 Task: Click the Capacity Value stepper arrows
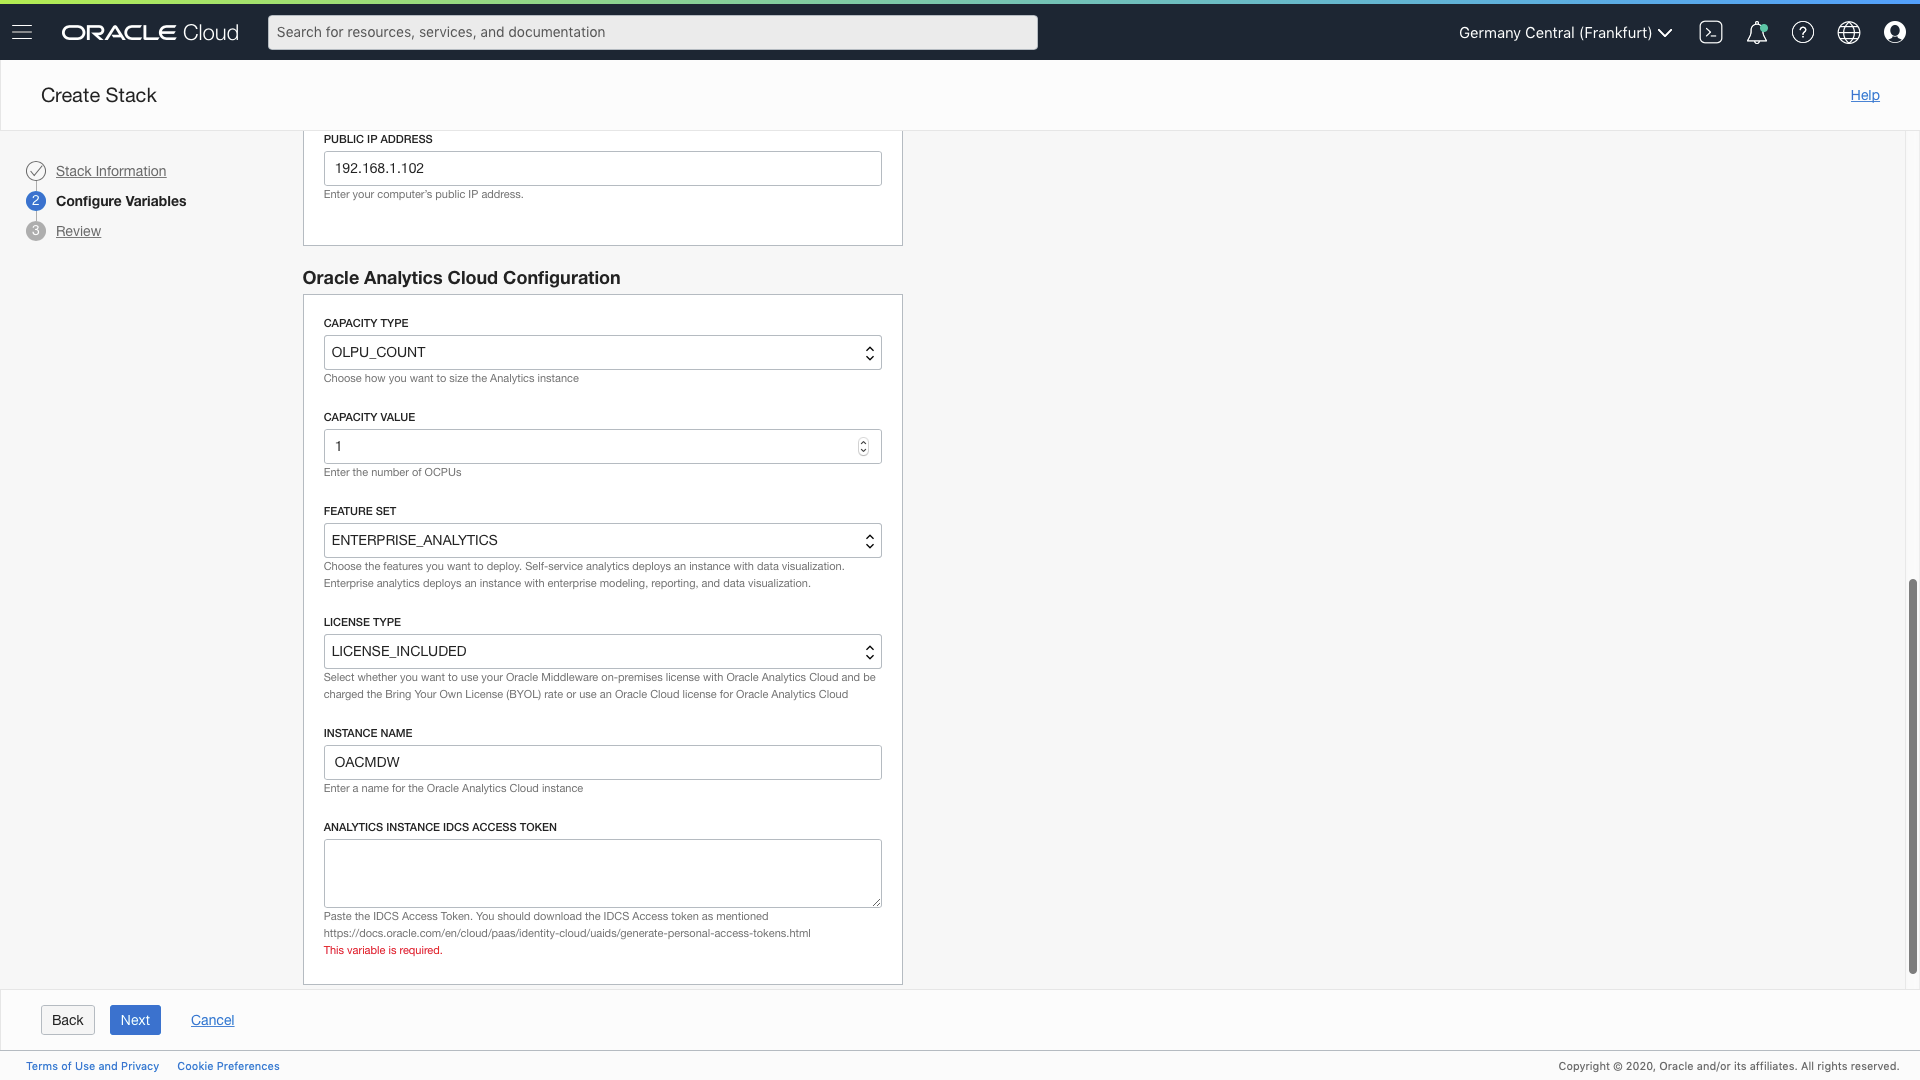863,446
